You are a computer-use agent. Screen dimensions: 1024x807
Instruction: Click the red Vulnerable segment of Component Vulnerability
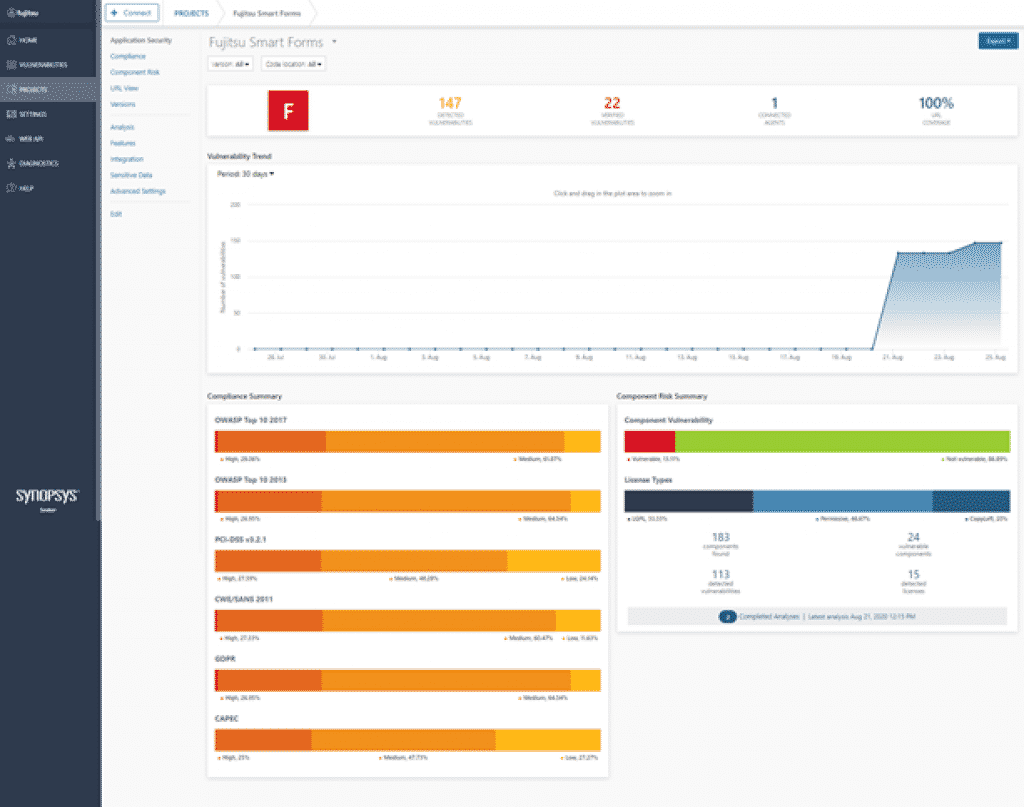(650, 442)
